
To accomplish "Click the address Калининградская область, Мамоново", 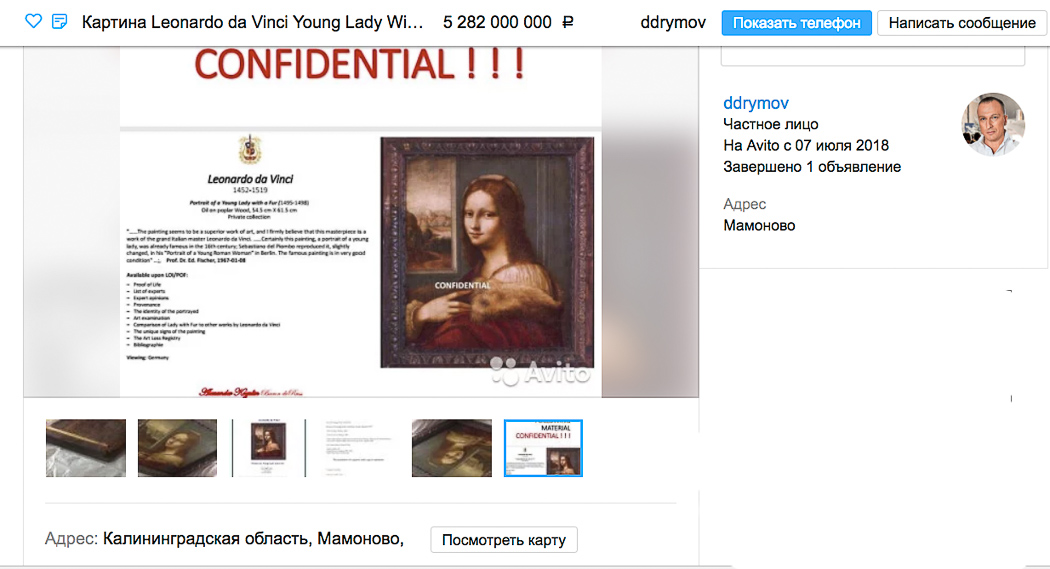I will (253, 539).
